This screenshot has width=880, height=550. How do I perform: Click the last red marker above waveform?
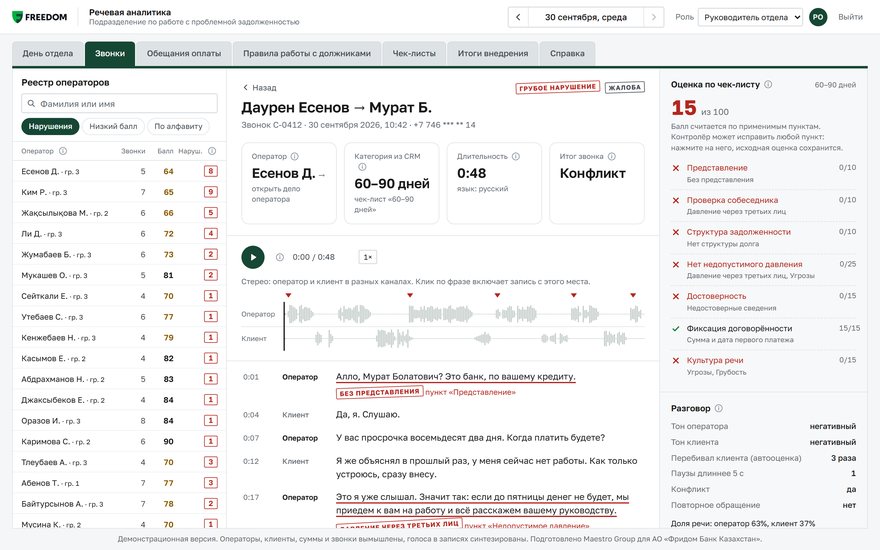(x=633, y=295)
